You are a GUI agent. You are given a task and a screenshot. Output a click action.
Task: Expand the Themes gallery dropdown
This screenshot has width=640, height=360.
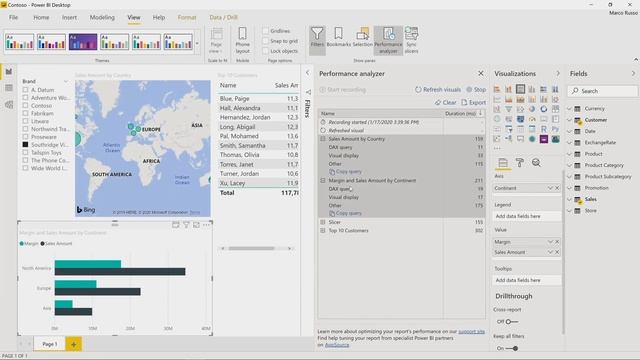coord(197,43)
